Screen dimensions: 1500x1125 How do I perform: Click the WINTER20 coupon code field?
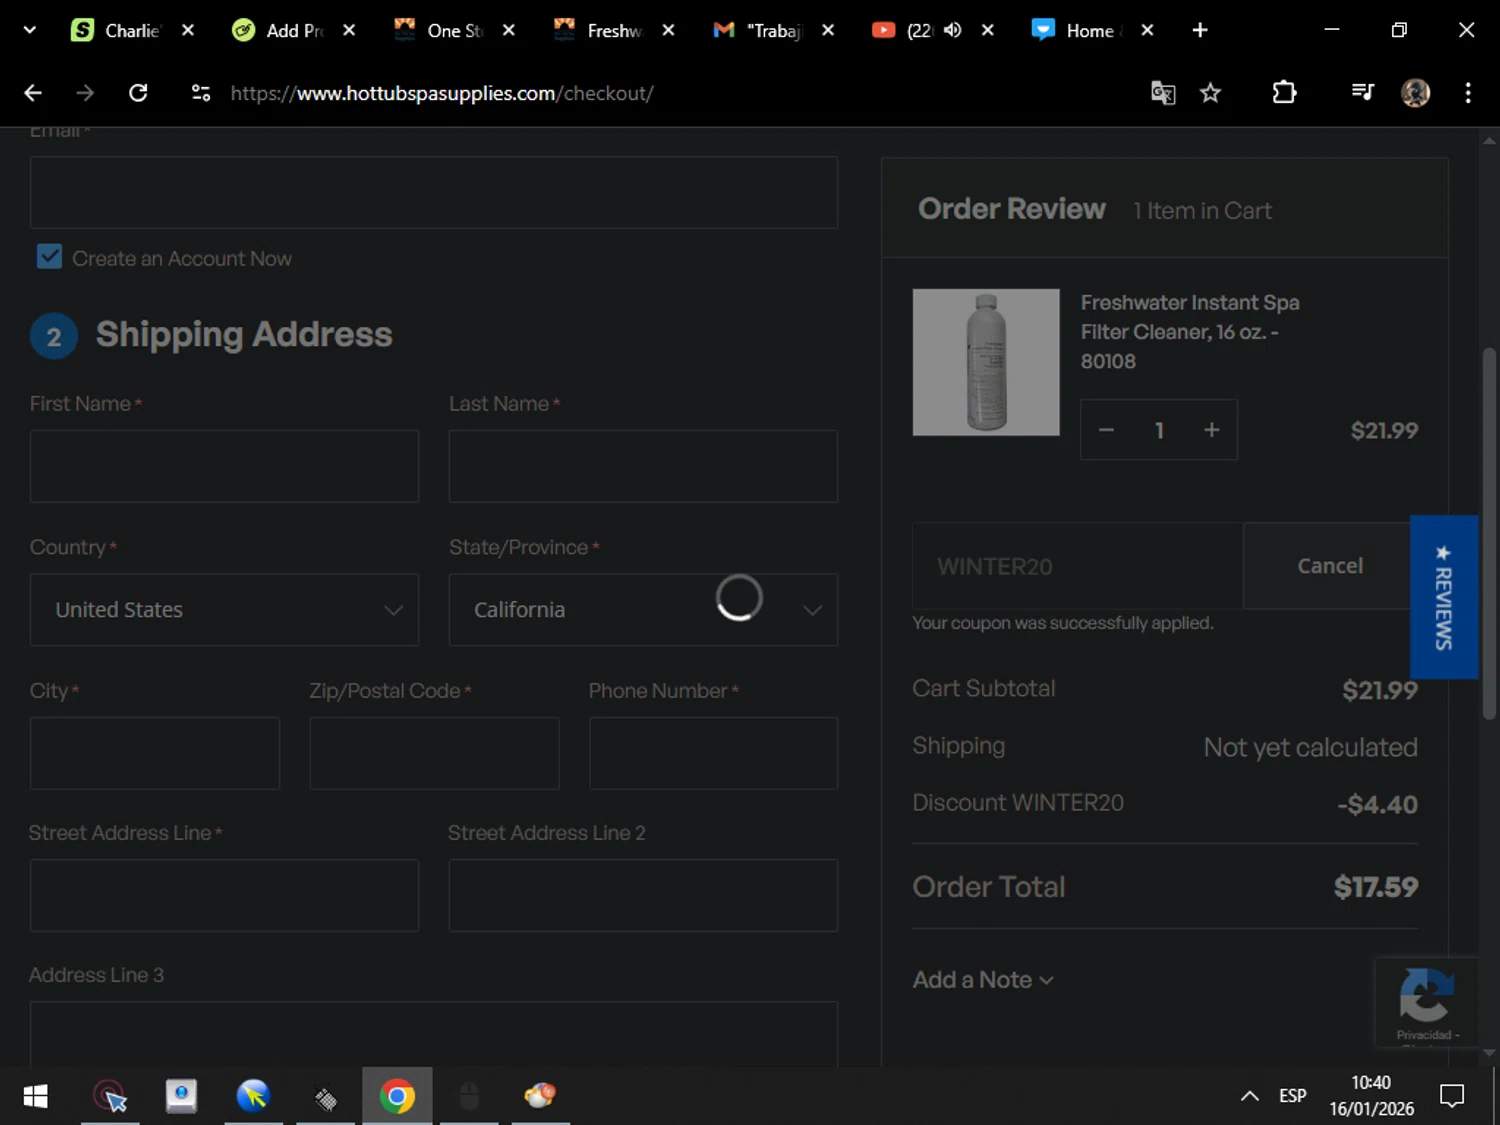point(1077,566)
